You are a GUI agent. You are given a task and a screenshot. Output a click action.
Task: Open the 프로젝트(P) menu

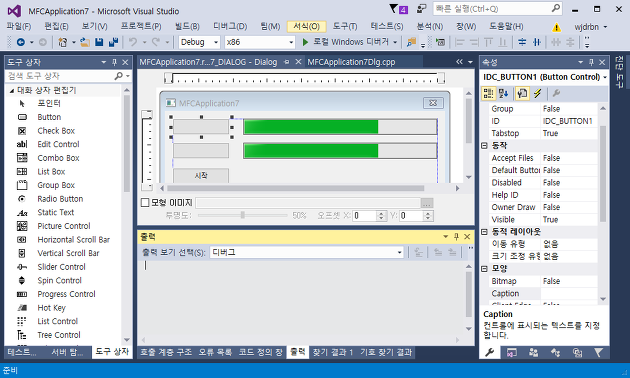[x=141, y=27]
